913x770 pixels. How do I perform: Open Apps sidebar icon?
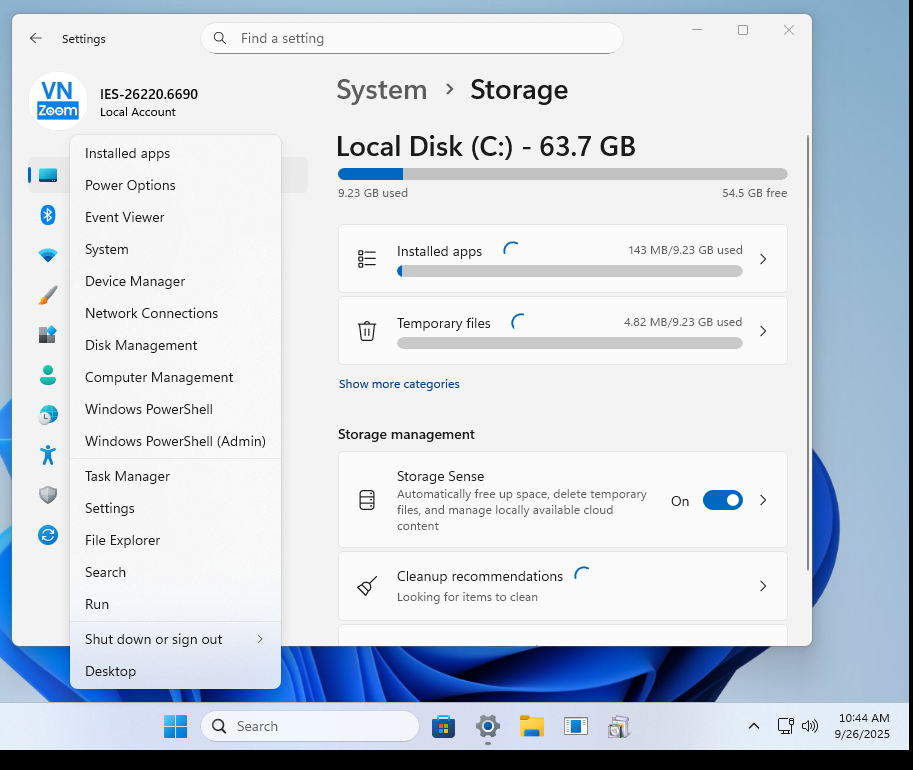48,334
